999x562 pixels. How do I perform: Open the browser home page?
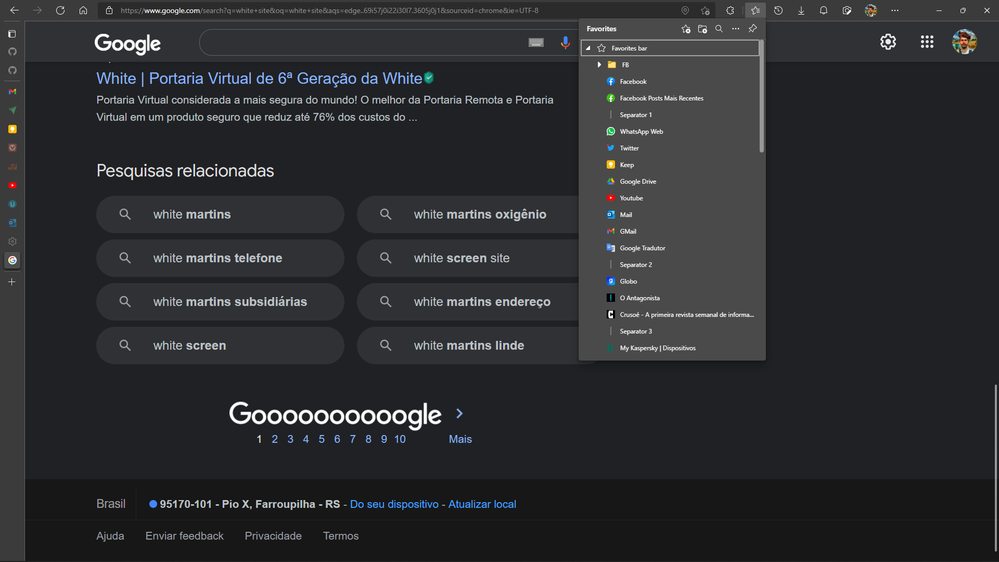[x=83, y=10]
